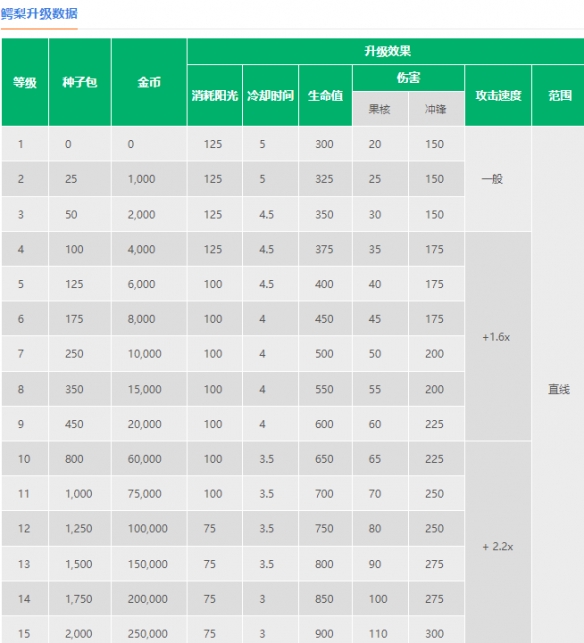Click the 1,500 seed packet cell
584x643 pixels.
tap(80, 564)
